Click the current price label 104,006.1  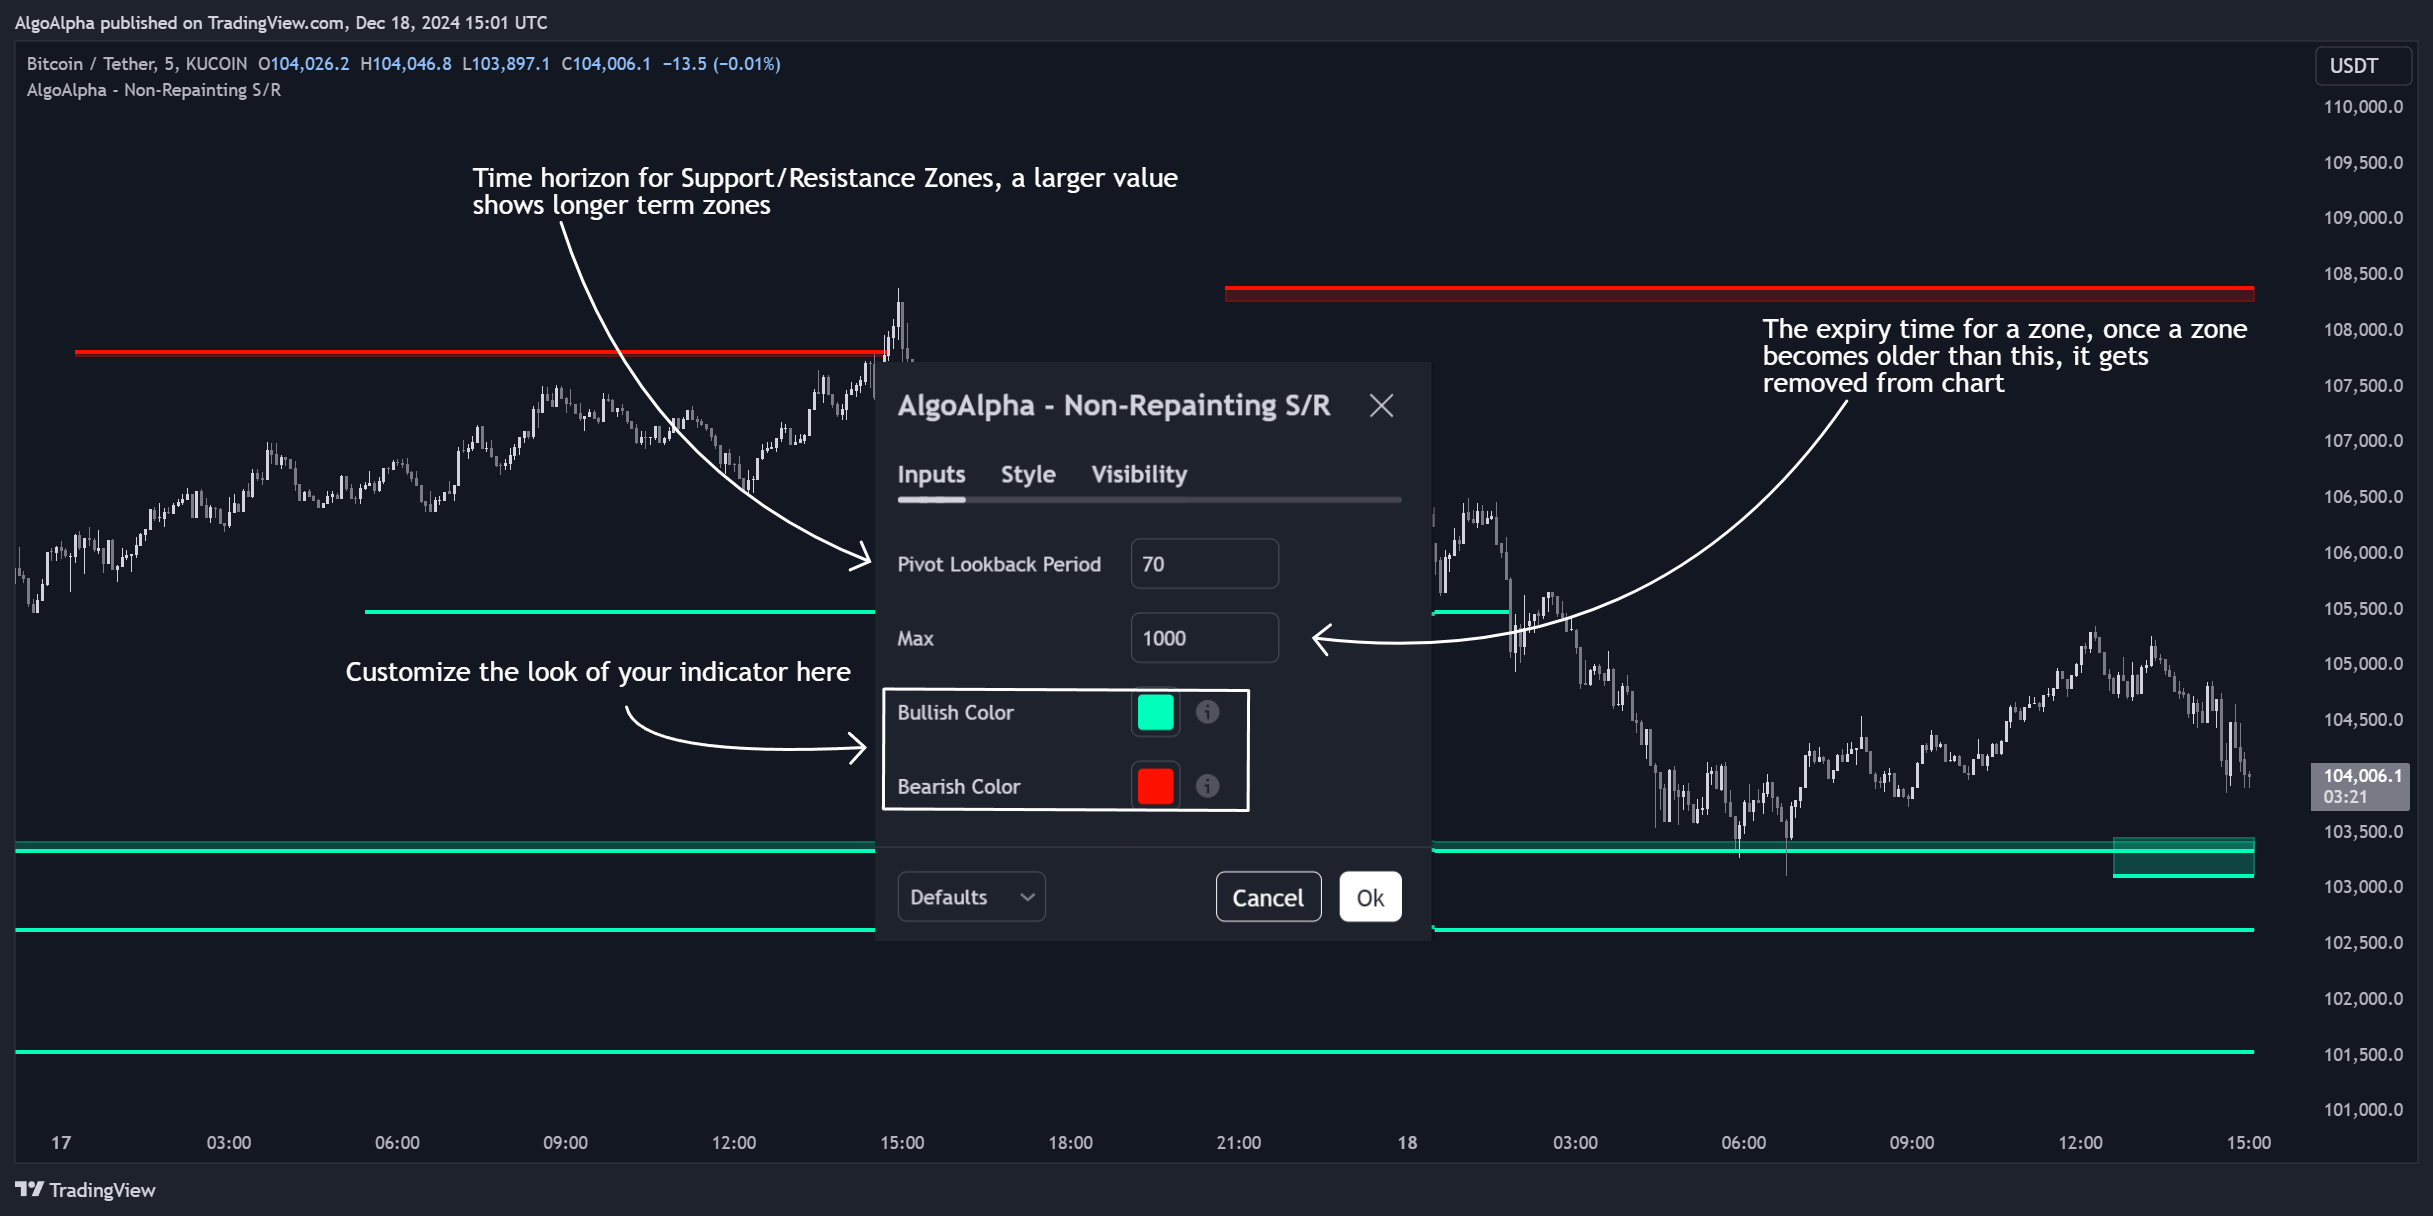(x=2360, y=785)
